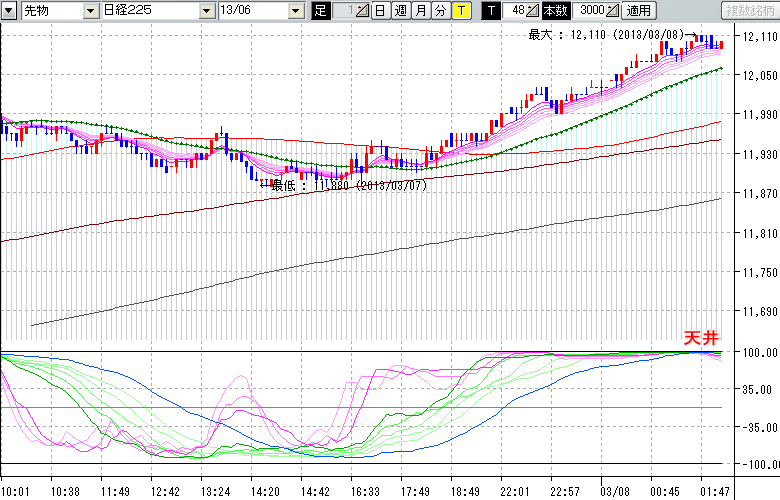Viewport: 780px width, 500px height.
Task: Click the yellow T tick button
Action: pyautogui.click(x=460, y=11)
